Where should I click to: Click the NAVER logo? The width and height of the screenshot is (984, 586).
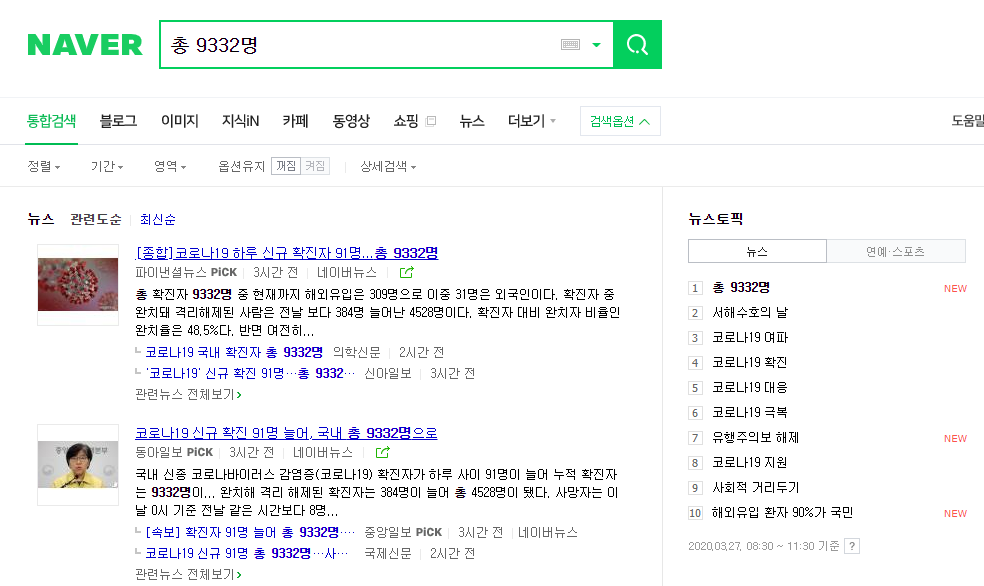point(85,45)
